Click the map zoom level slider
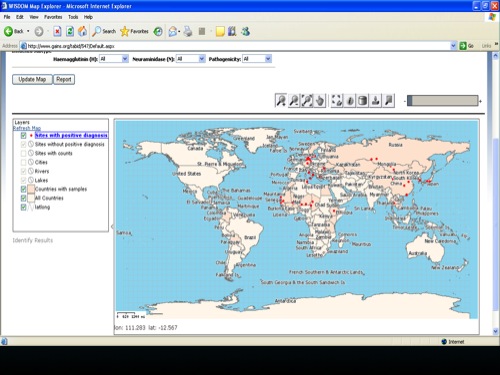Image resolution: width=500 pixels, height=375 pixels. (443, 101)
